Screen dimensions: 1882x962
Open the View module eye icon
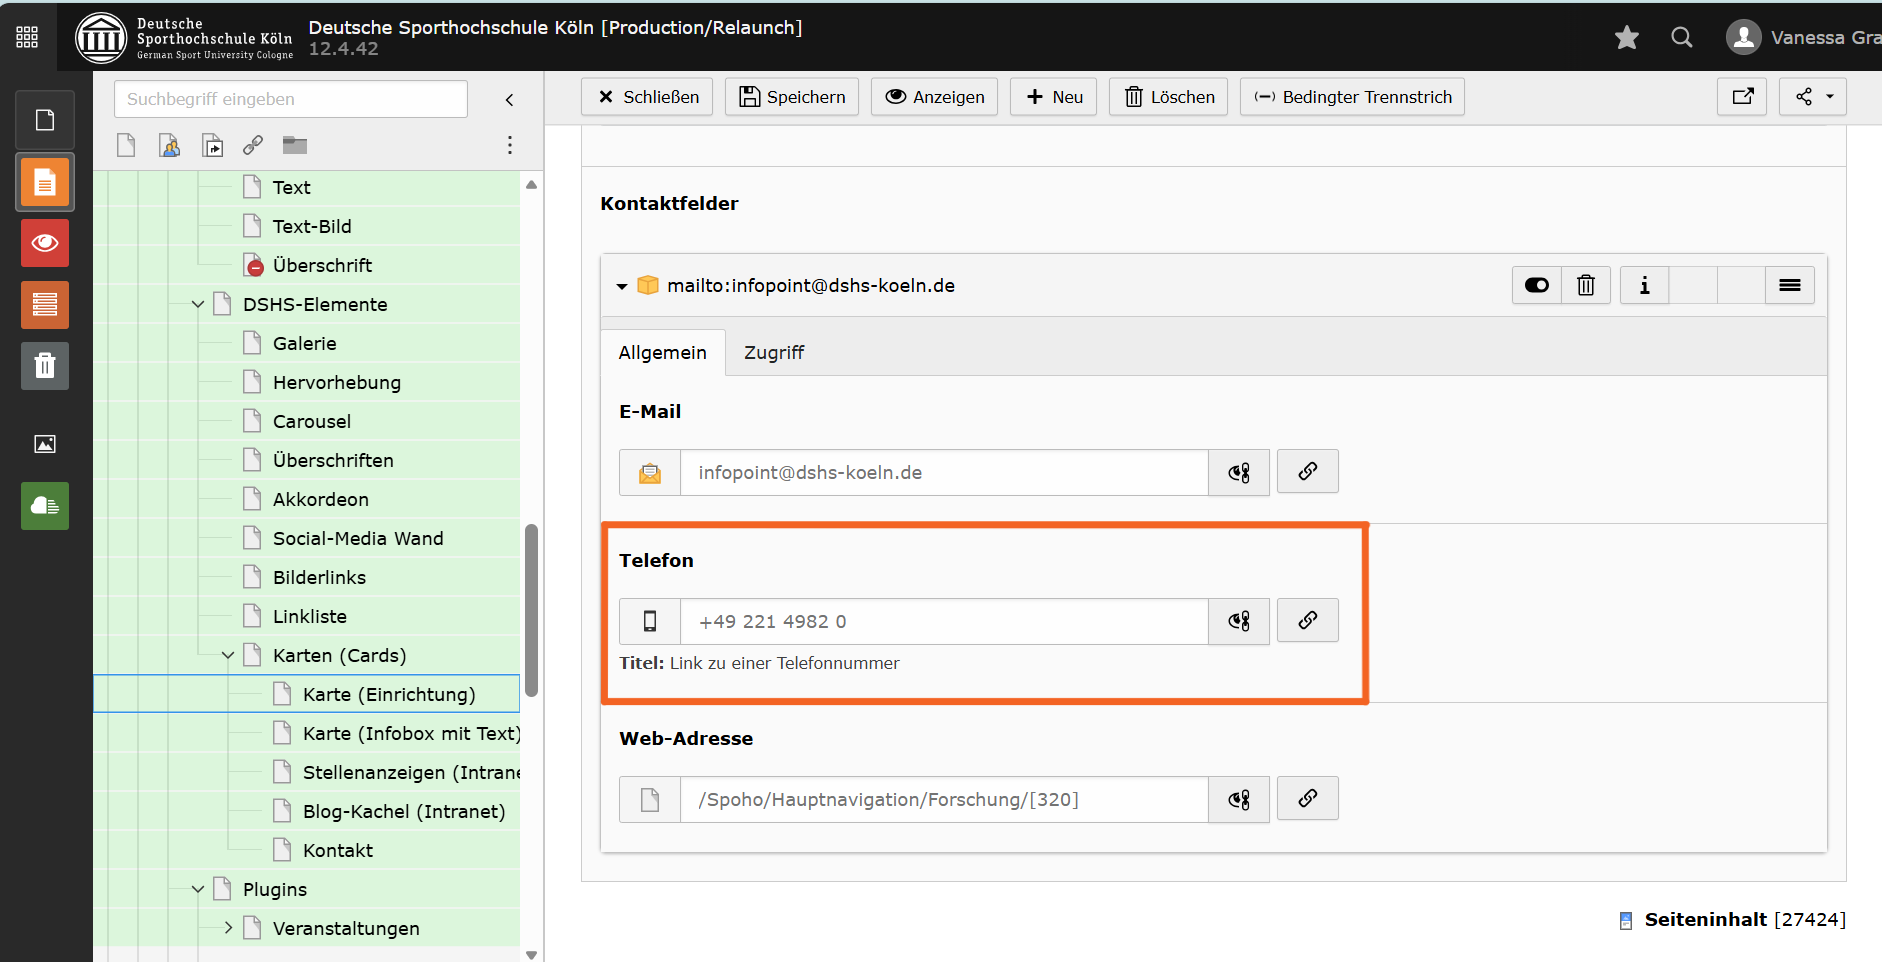pos(45,243)
